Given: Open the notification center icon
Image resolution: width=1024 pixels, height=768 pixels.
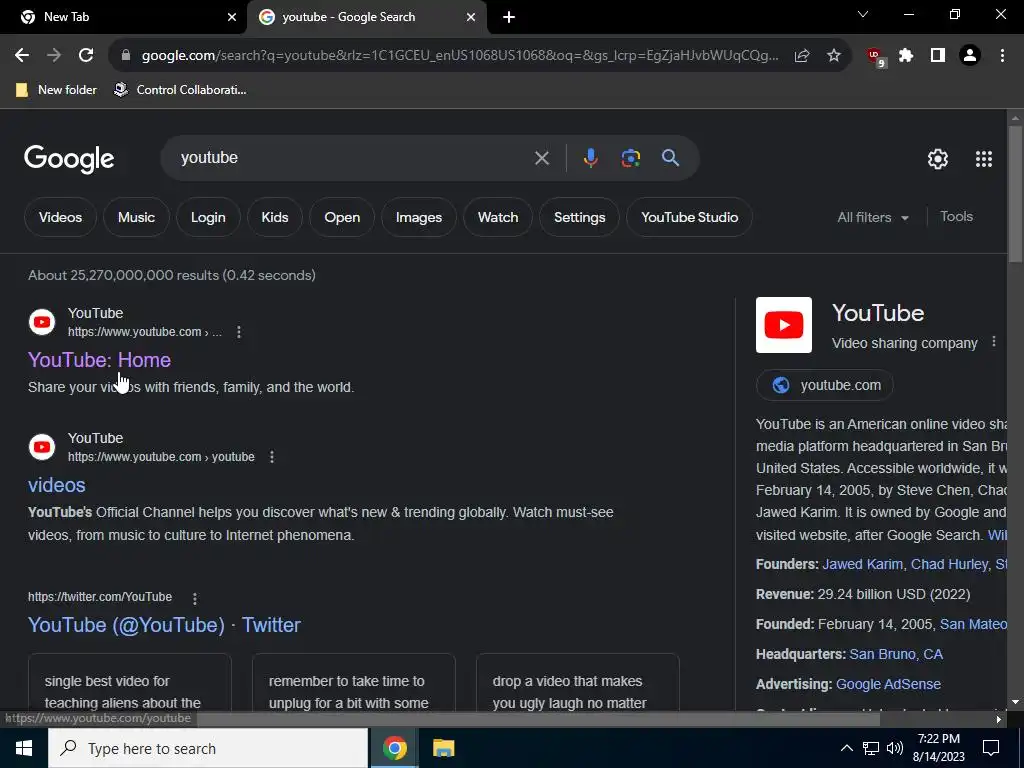Looking at the screenshot, I should pos(991,748).
